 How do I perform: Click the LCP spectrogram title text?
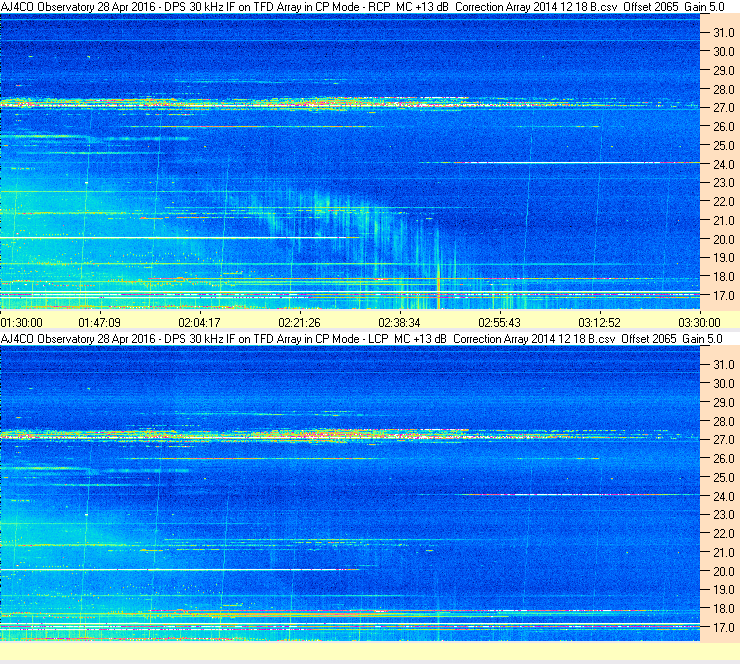(362, 339)
